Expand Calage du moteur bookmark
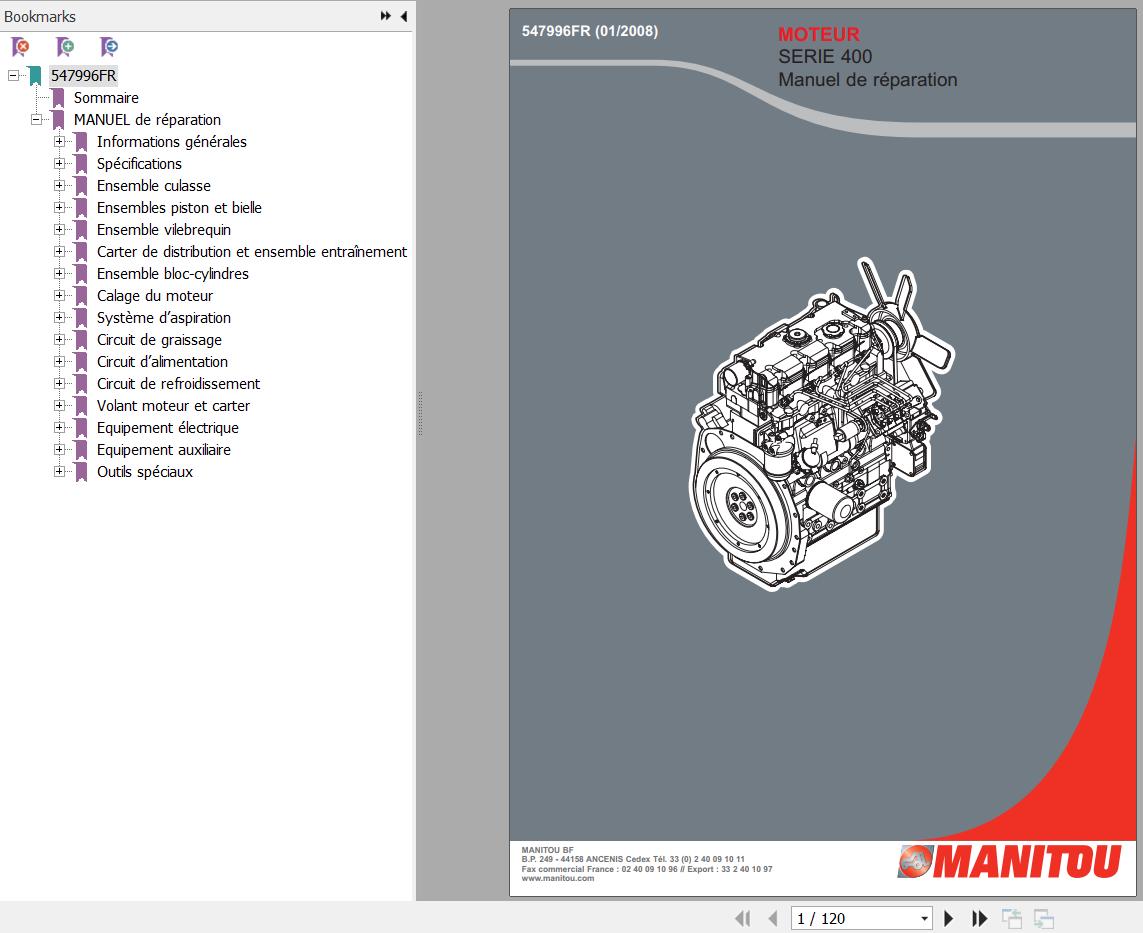 (59, 295)
